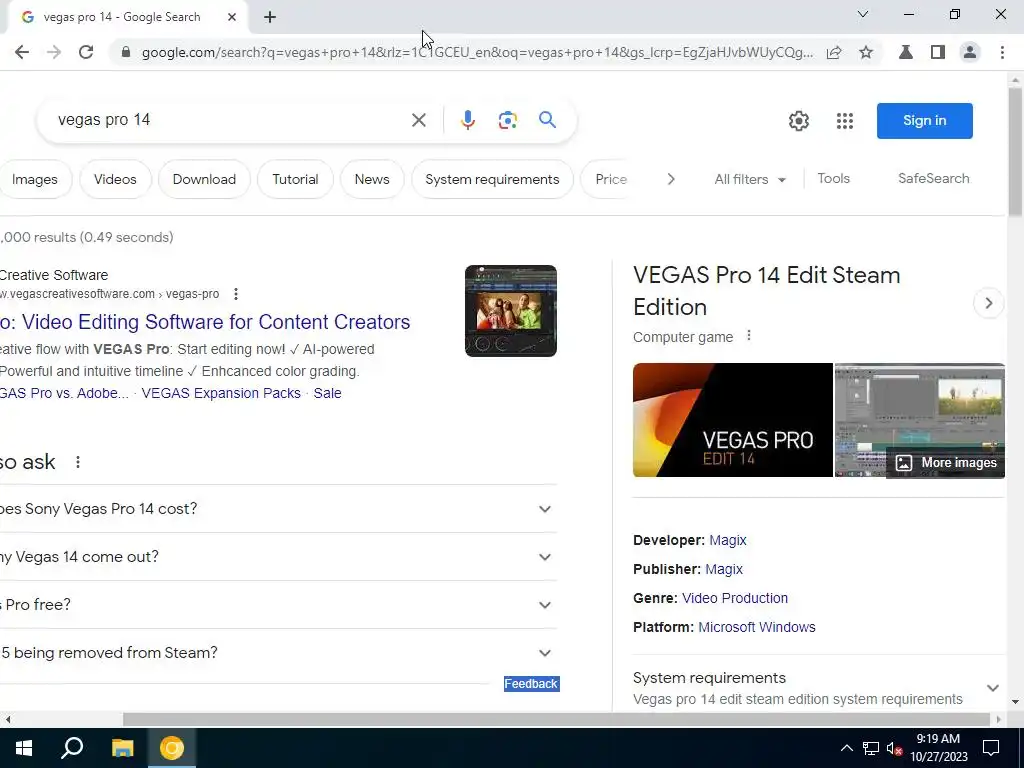Viewport: 1024px width, 768px height.
Task: Open the tab search dropdown arrow
Action: [863, 14]
